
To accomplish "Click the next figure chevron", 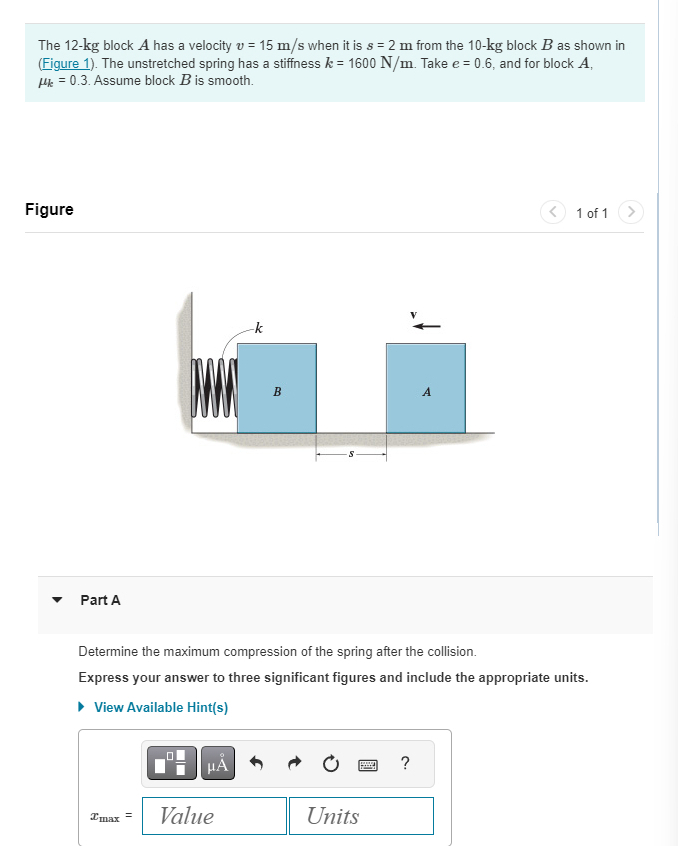I will coord(631,212).
